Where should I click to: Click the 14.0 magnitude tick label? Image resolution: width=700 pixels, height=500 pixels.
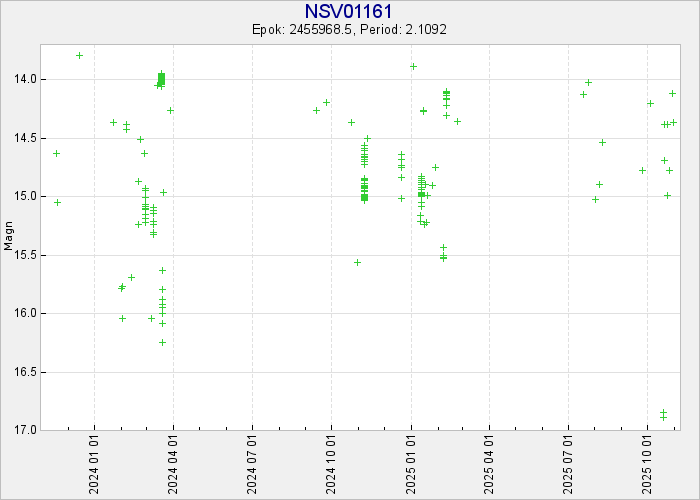click(25, 79)
